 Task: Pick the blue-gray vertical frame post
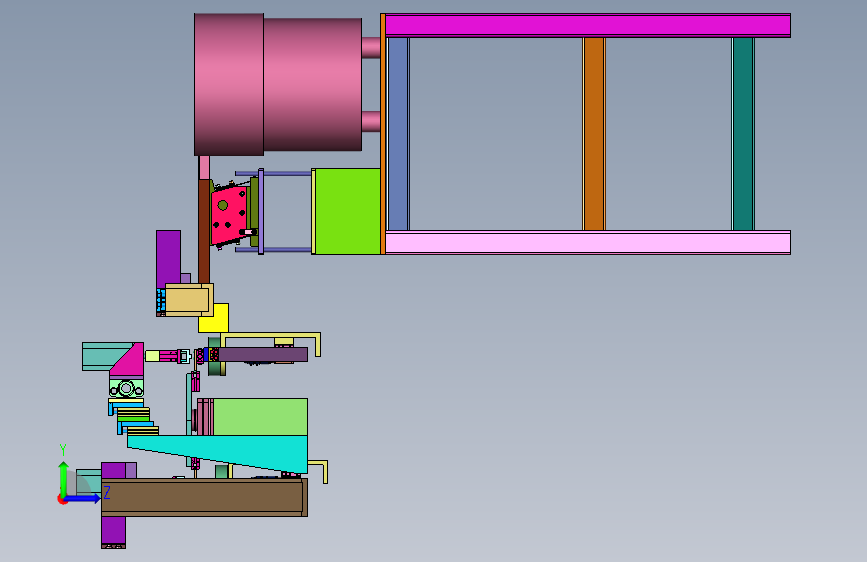pos(398,134)
